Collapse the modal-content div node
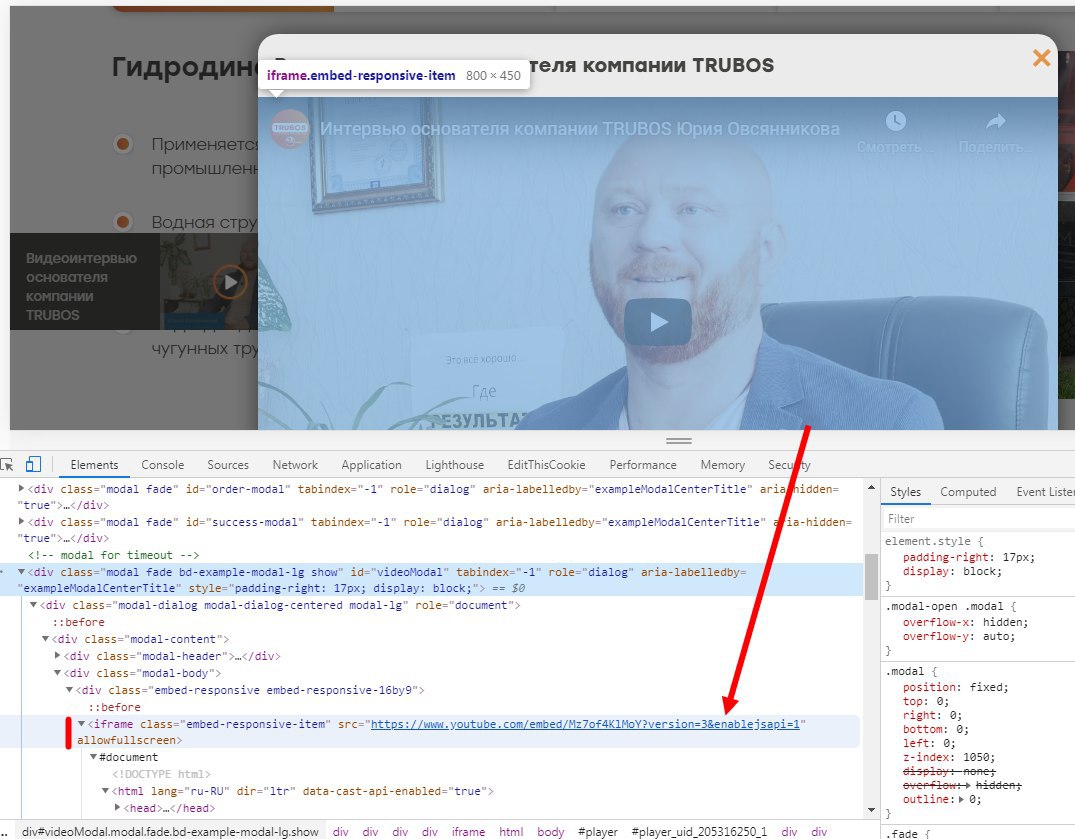Screen dimensions: 1075x839 pyautogui.click(x=45, y=639)
